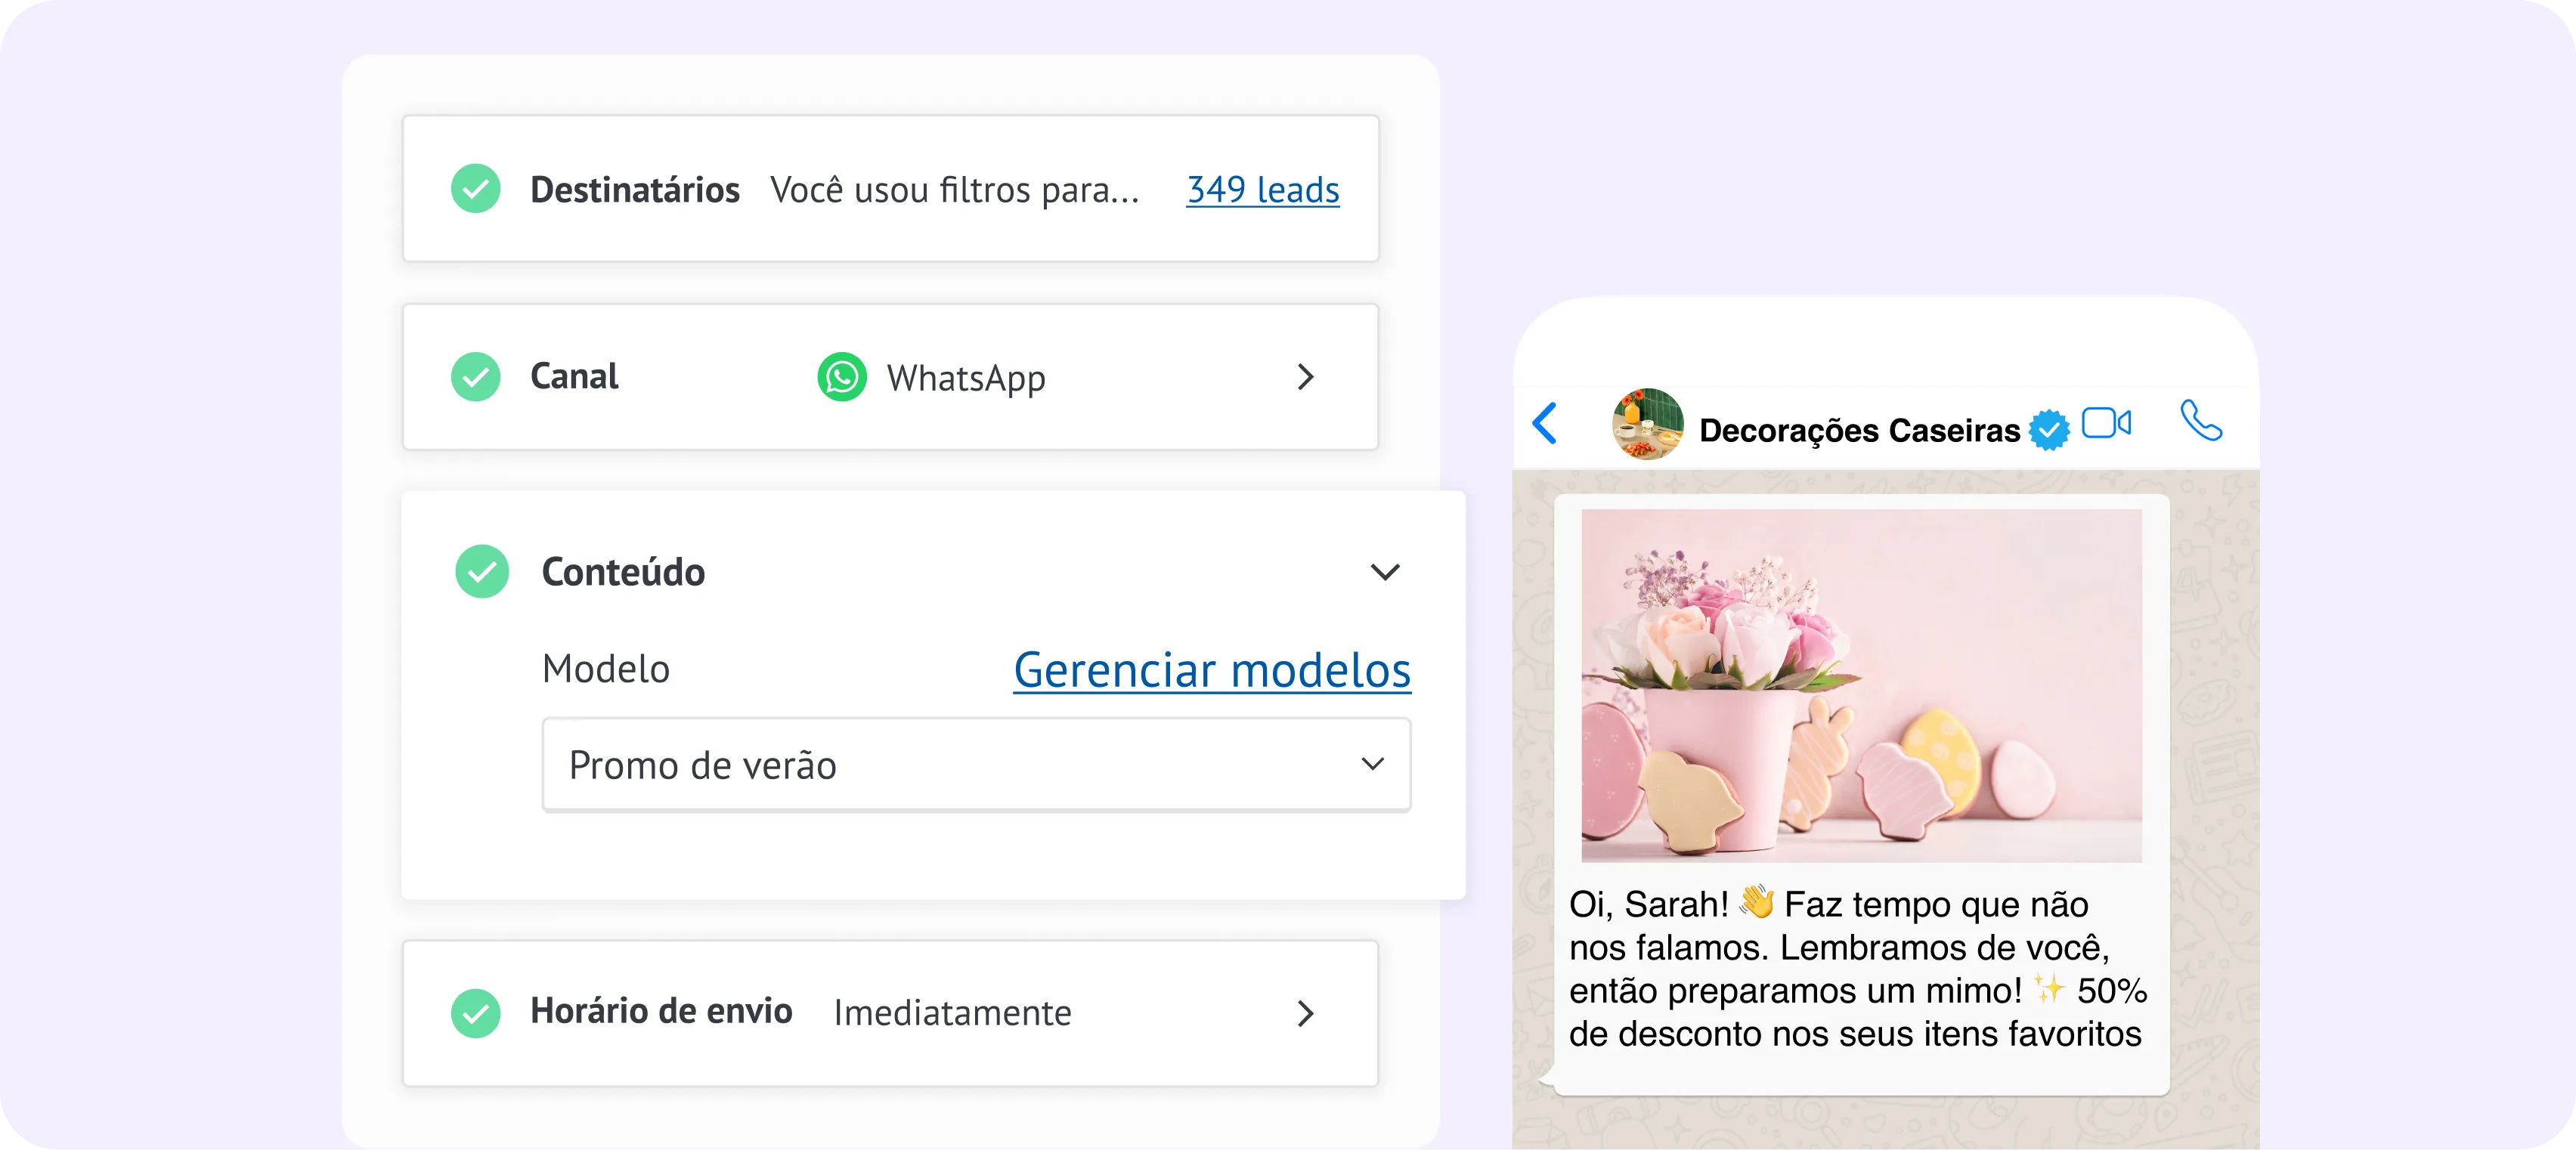This screenshot has width=2576, height=1150.
Task: Click the blue verified badge beside Decorações Caseiras
Action: coord(2048,430)
